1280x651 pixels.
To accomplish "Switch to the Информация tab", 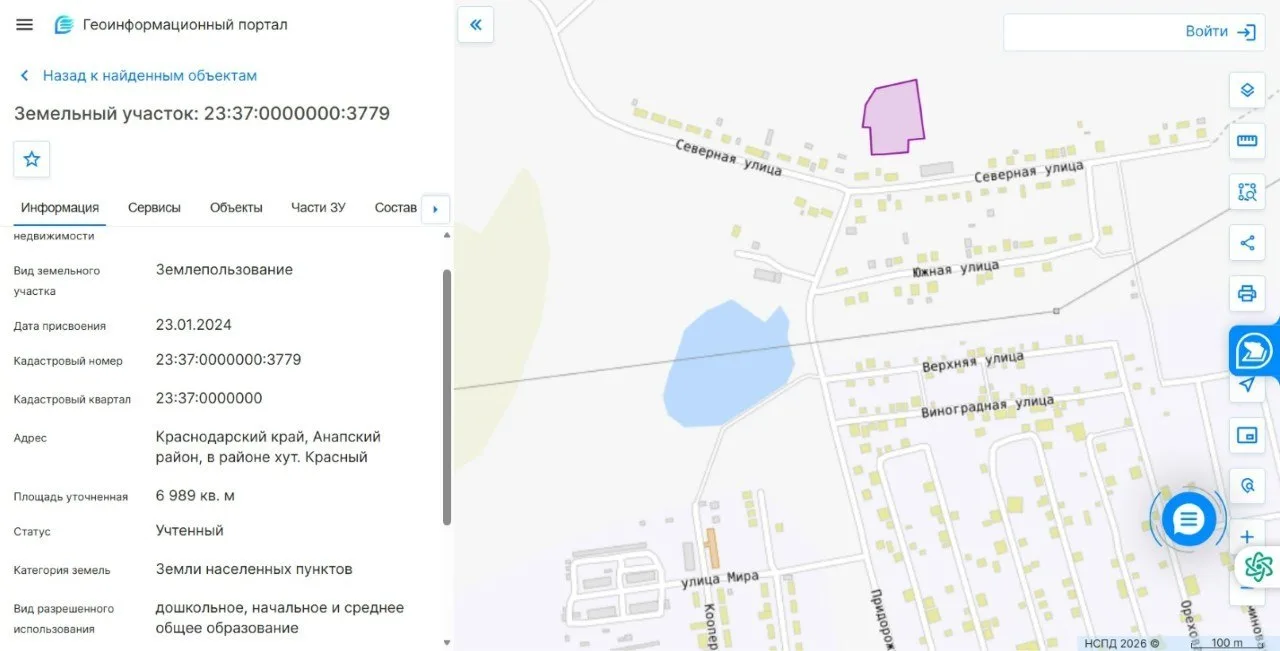I will [60, 208].
